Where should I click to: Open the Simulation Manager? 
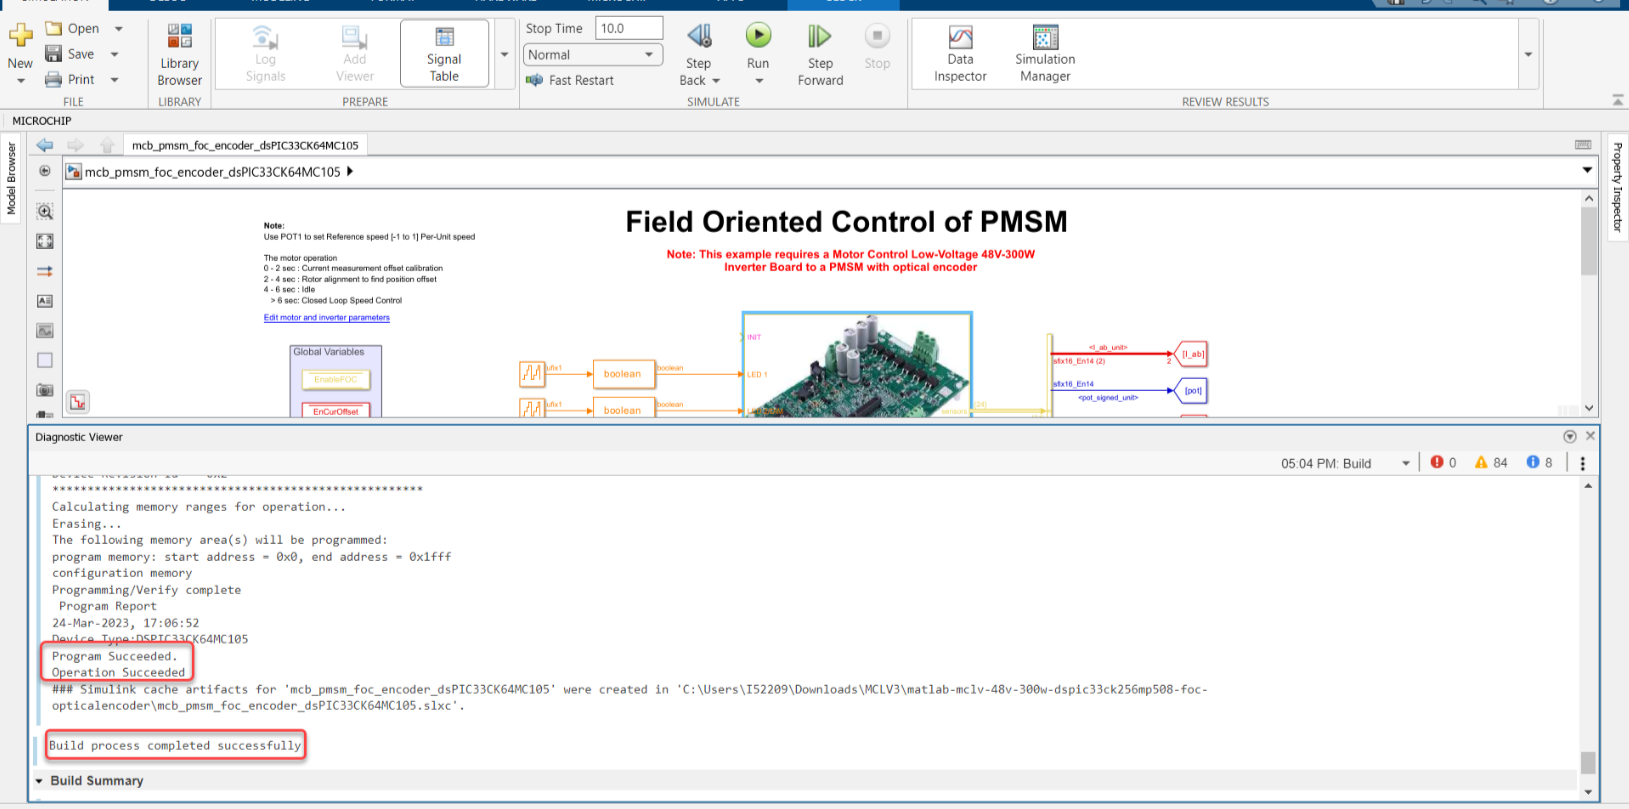pos(1045,54)
